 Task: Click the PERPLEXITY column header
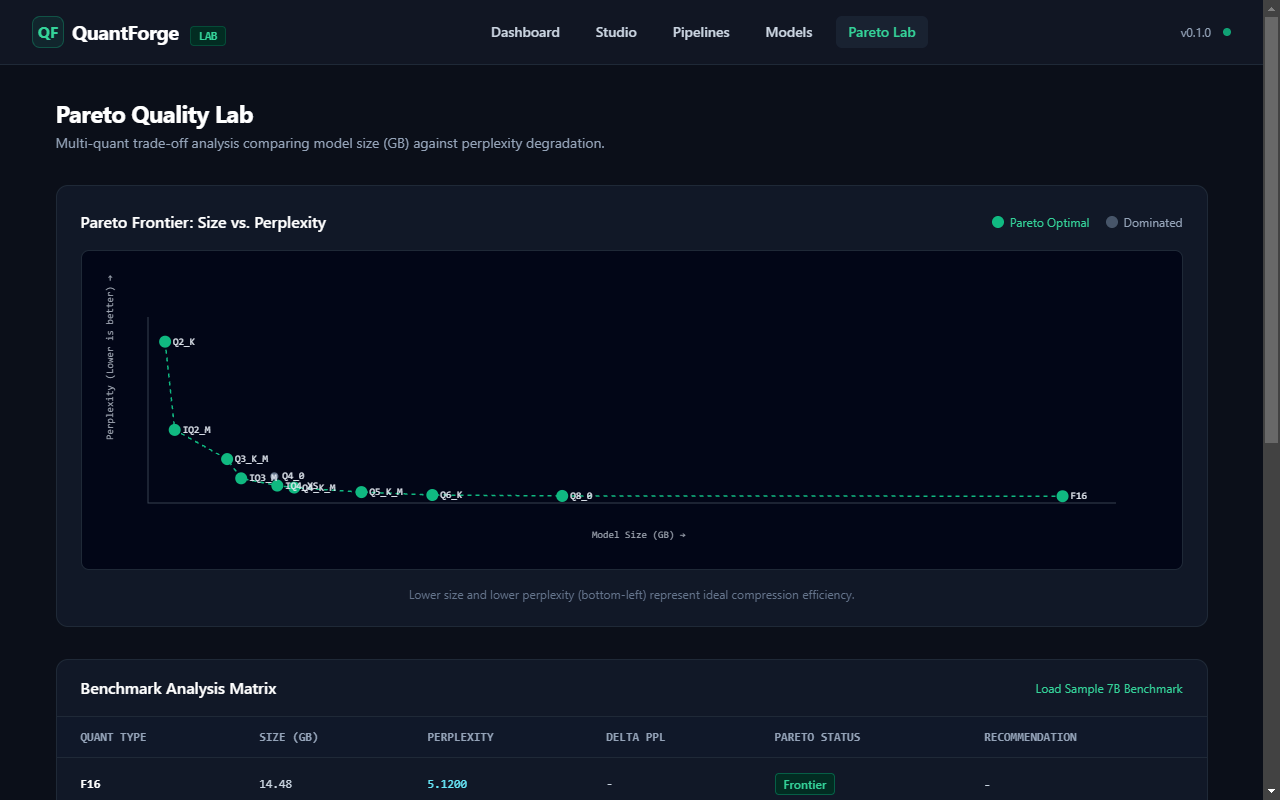[460, 737]
